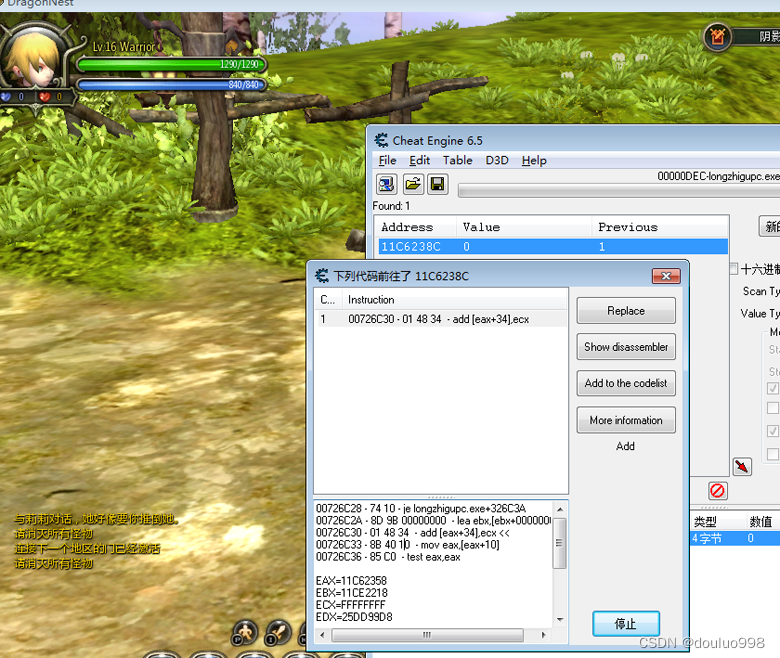Click the More information button
Screen dimensions: 780x658
click(x=626, y=420)
